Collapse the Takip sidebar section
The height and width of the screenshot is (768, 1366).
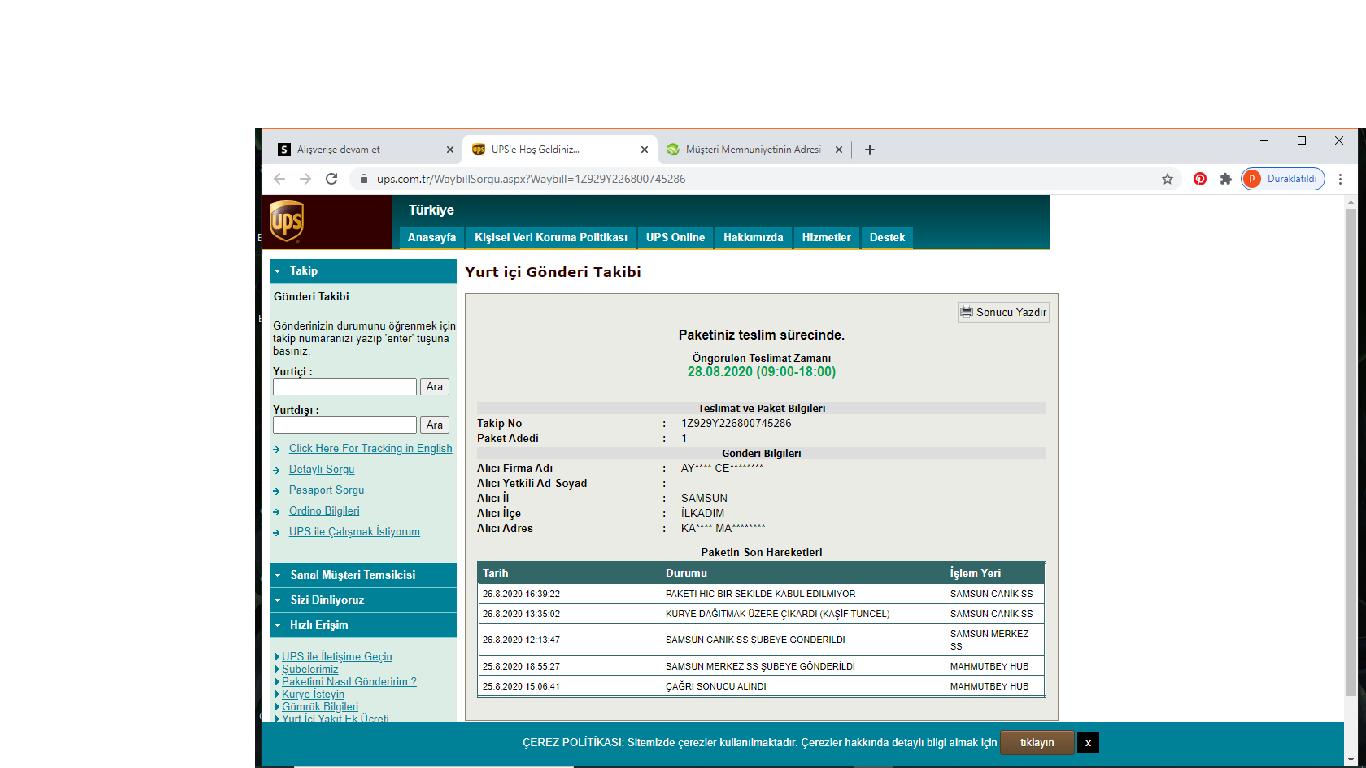point(363,271)
